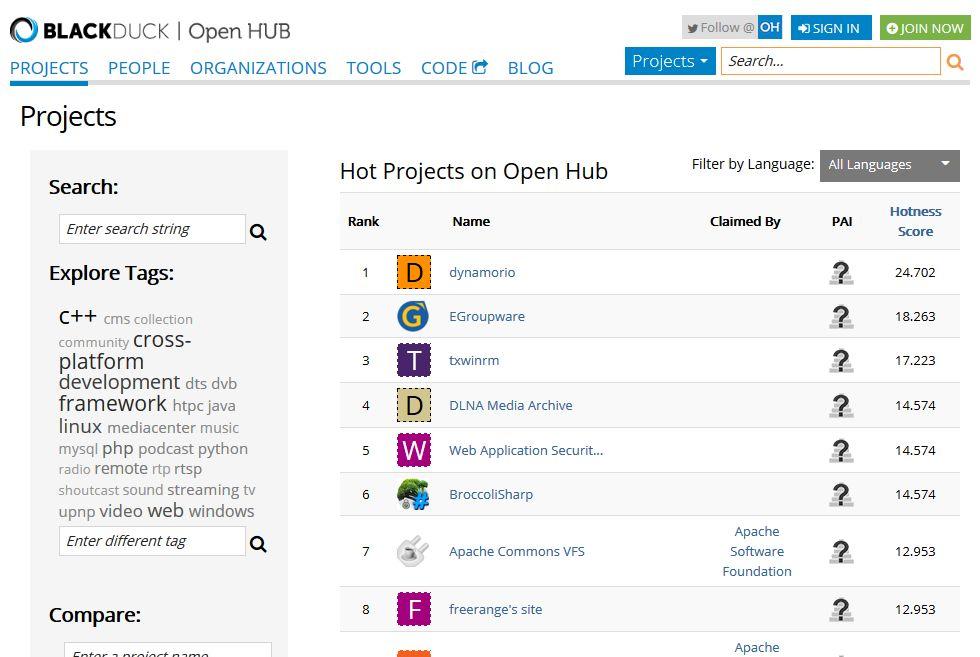The image size is (980, 657).
Task: Open the BroccoliSharp project logo
Action: [x=414, y=494]
